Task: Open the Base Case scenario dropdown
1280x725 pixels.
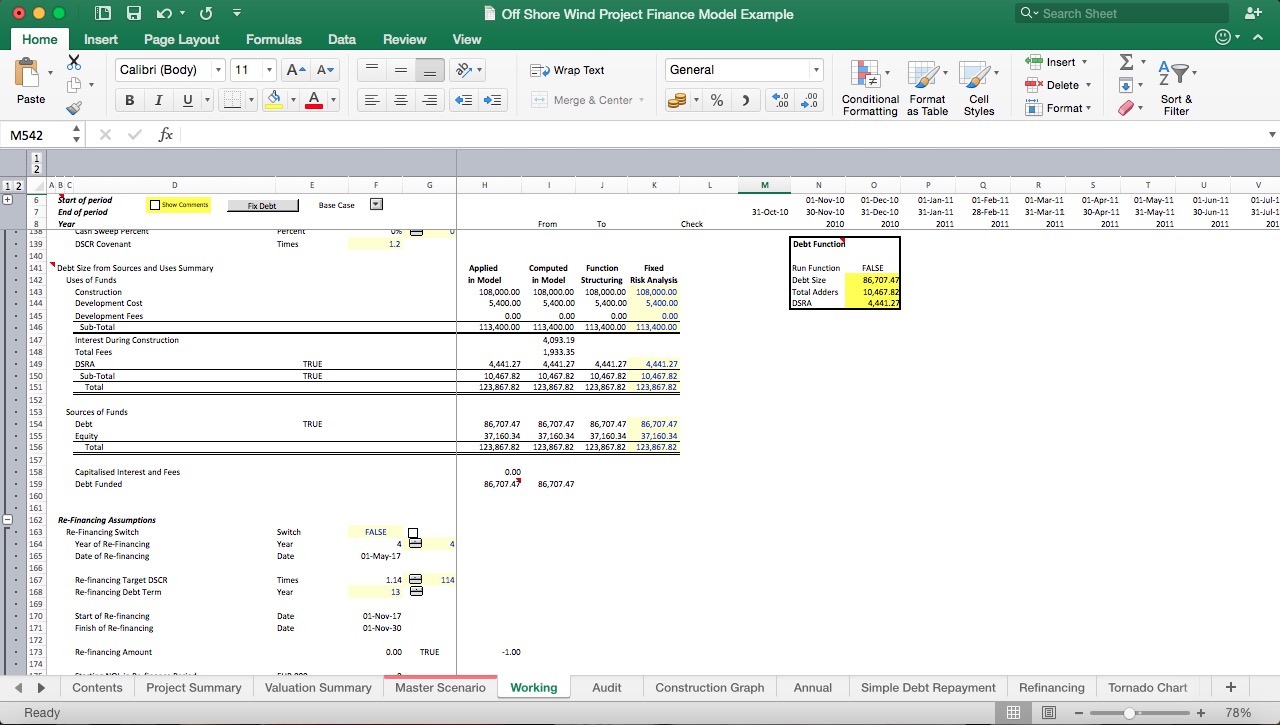Action: pos(376,205)
